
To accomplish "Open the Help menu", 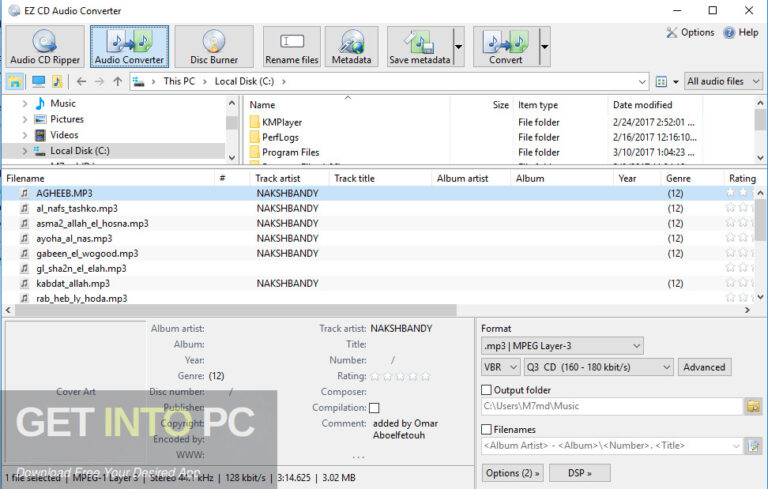I will point(742,32).
